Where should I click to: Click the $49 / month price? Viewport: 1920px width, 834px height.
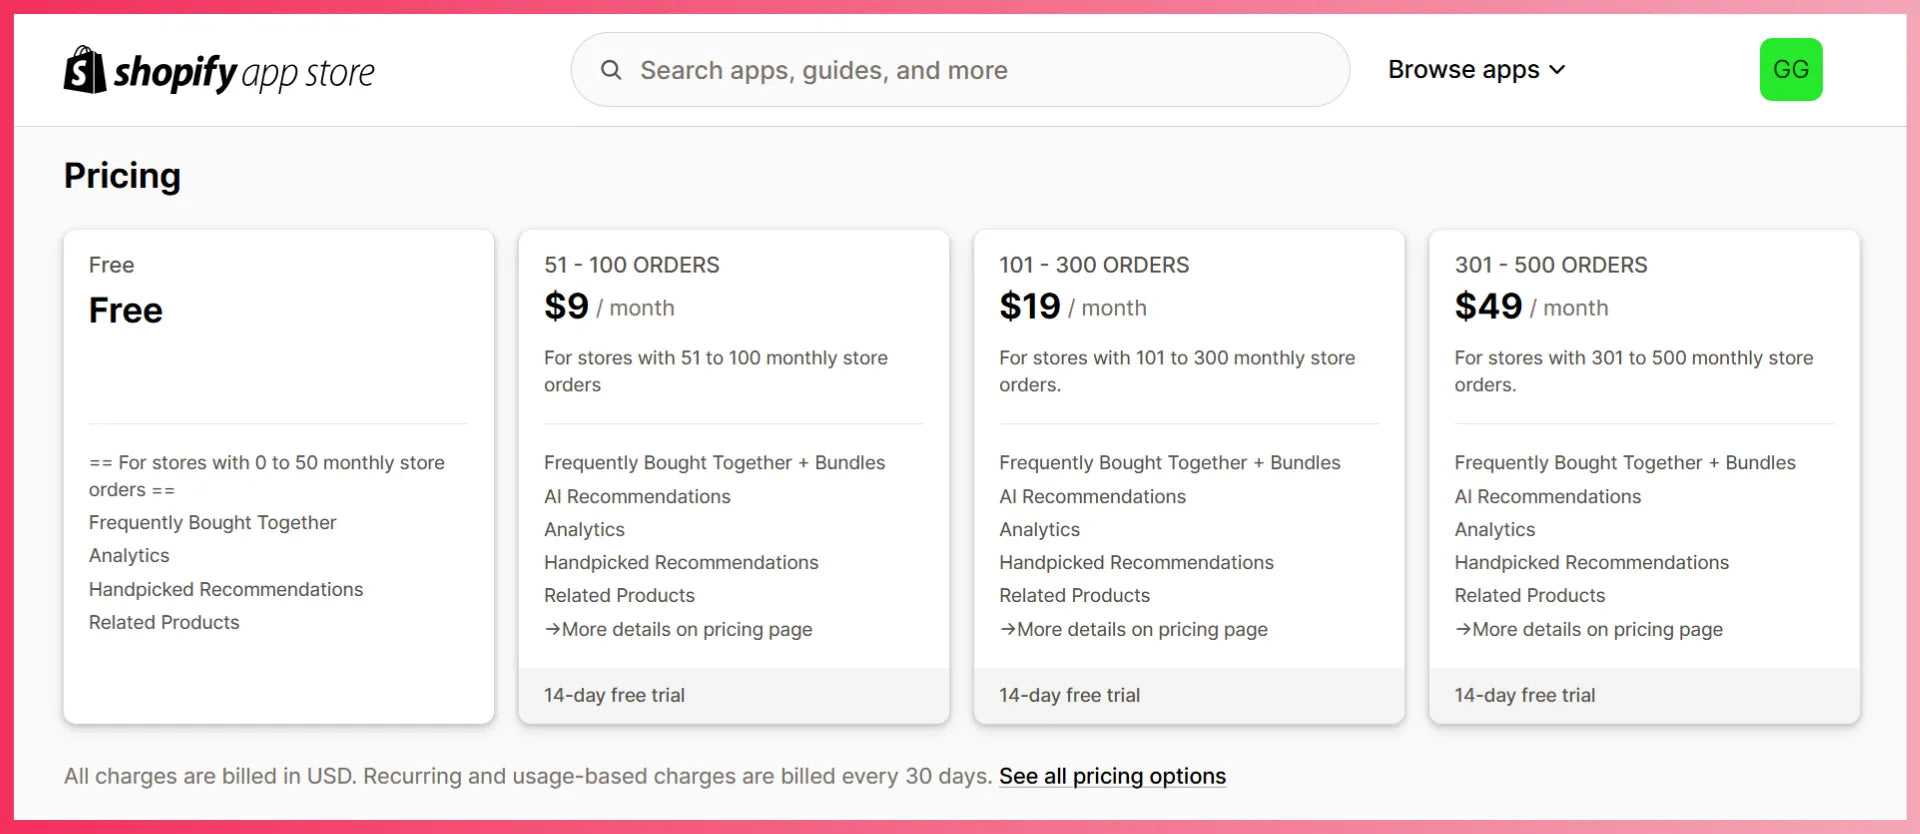point(1531,307)
